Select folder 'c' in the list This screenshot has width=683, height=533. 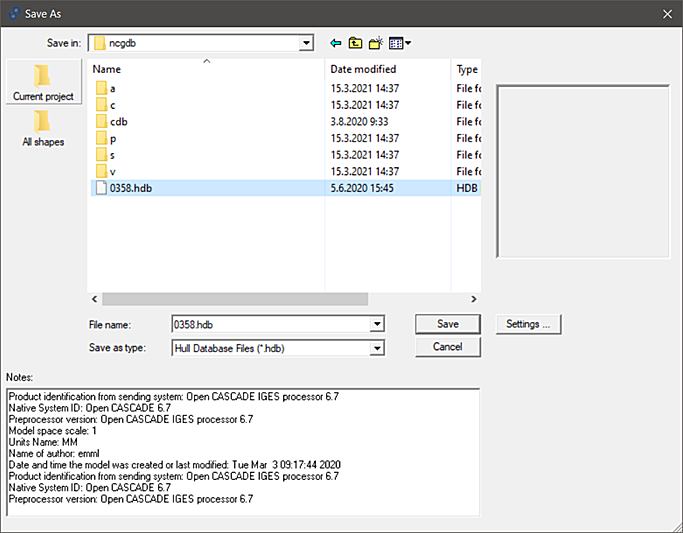click(112, 105)
